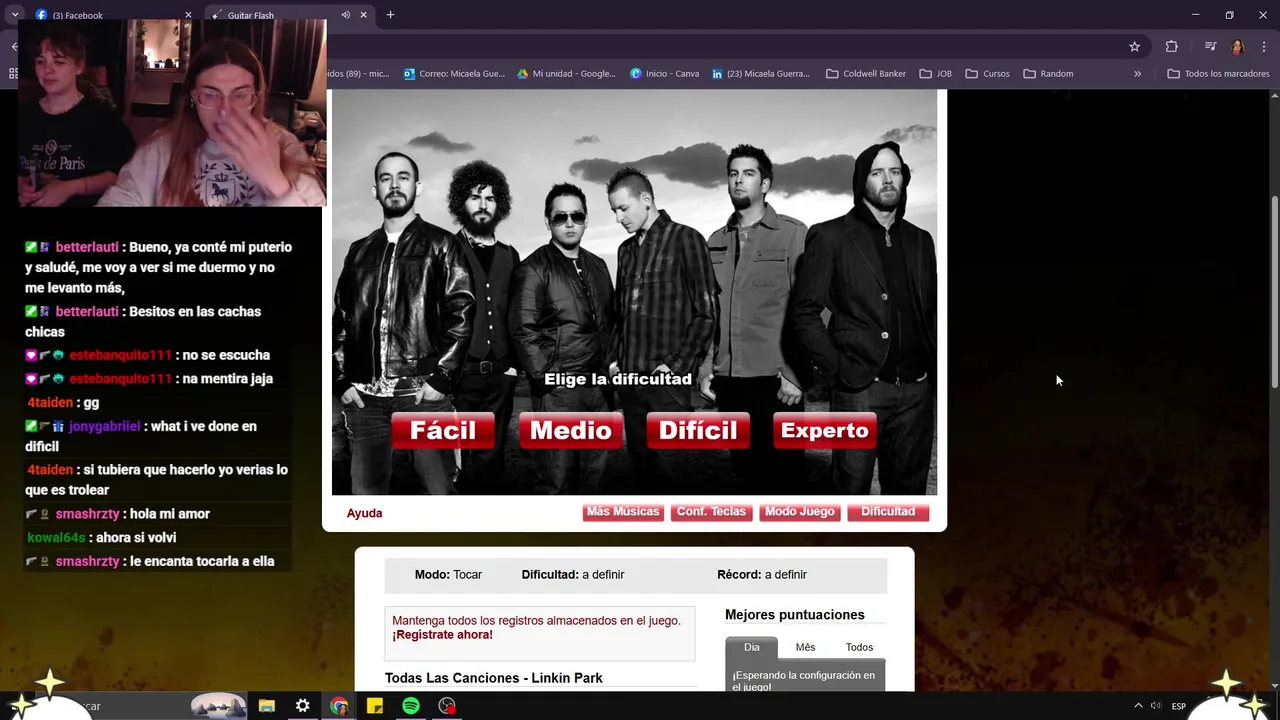Click the Récord: a definir text
Screen dimensions: 1280x720
[x=762, y=575]
